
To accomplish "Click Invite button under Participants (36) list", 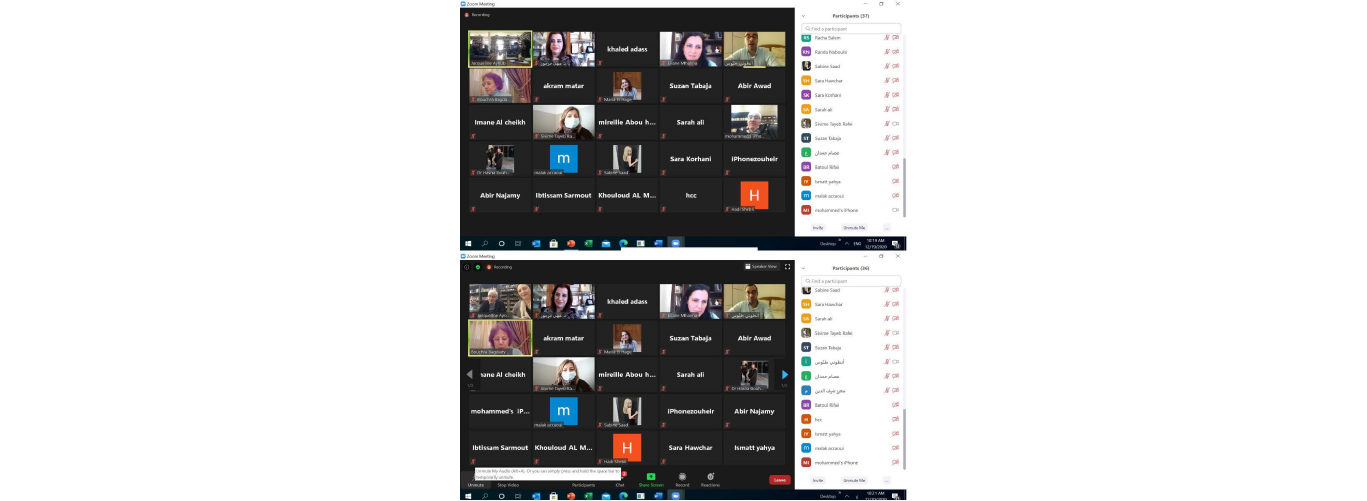I will point(817,480).
